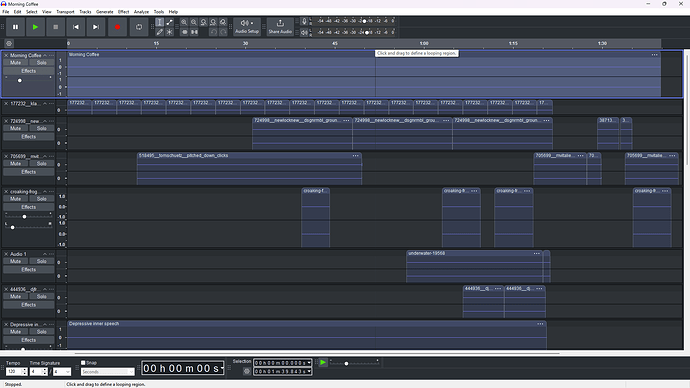Viewport: 690px width, 388px height.
Task: Click the playback speed slider
Action: point(354,363)
